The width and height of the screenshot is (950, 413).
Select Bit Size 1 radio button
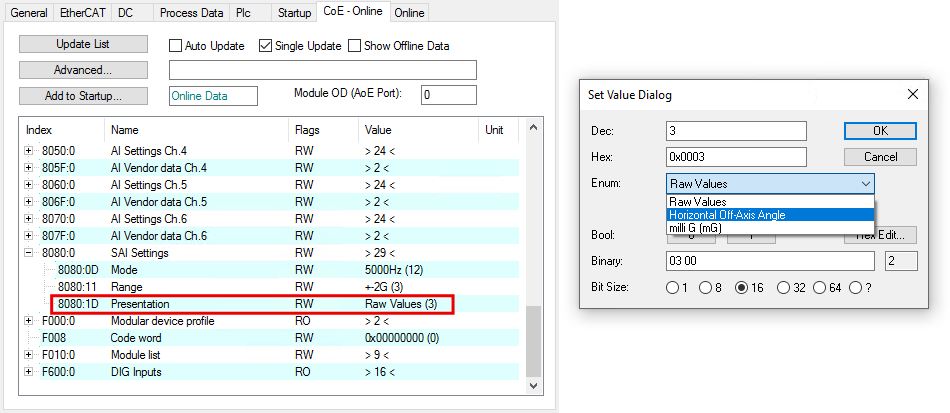(673, 288)
